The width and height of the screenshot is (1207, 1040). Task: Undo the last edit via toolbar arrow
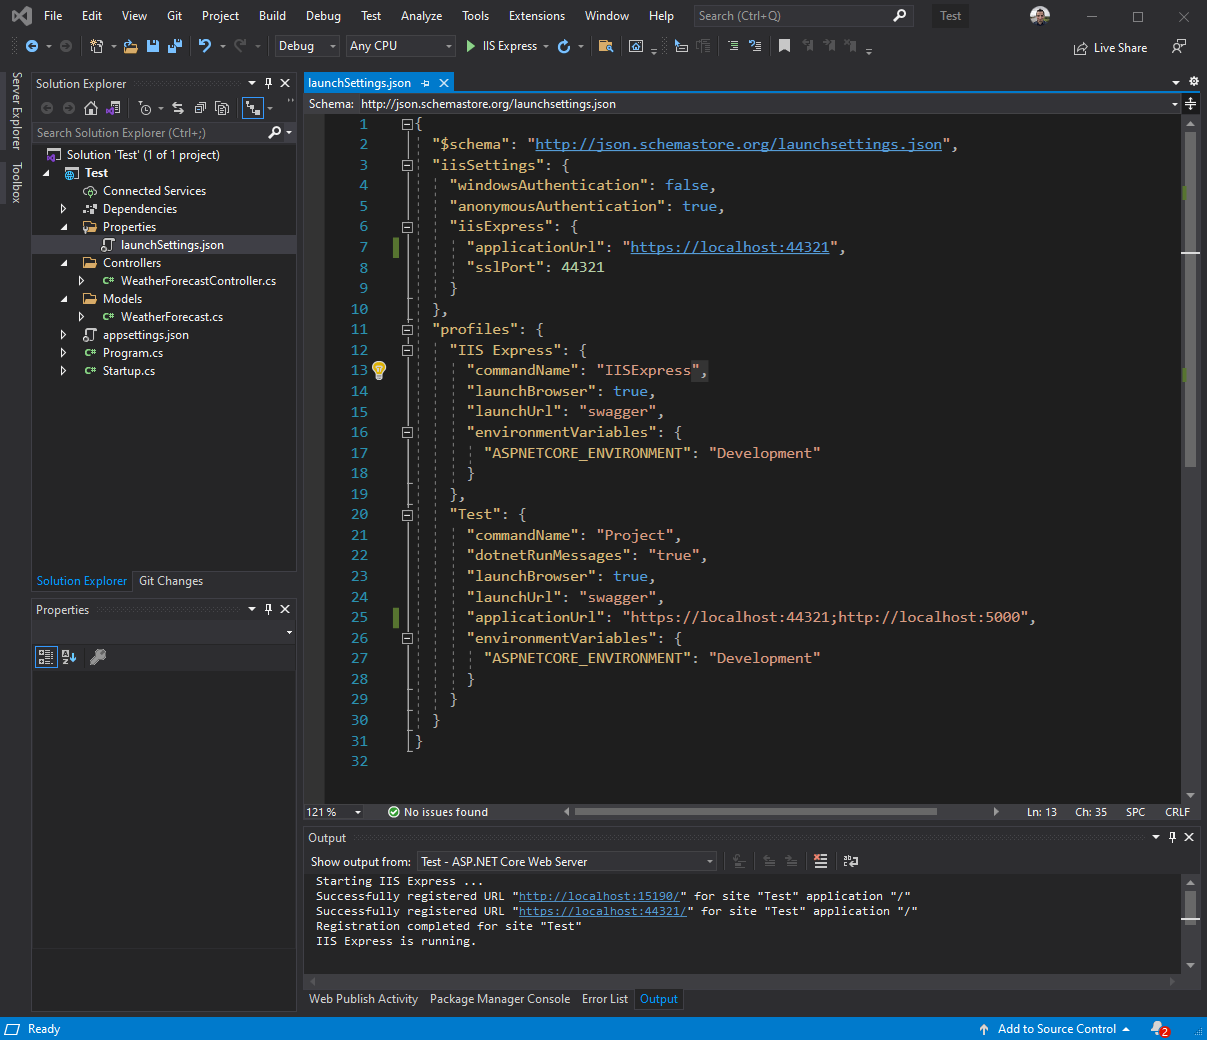[x=205, y=46]
